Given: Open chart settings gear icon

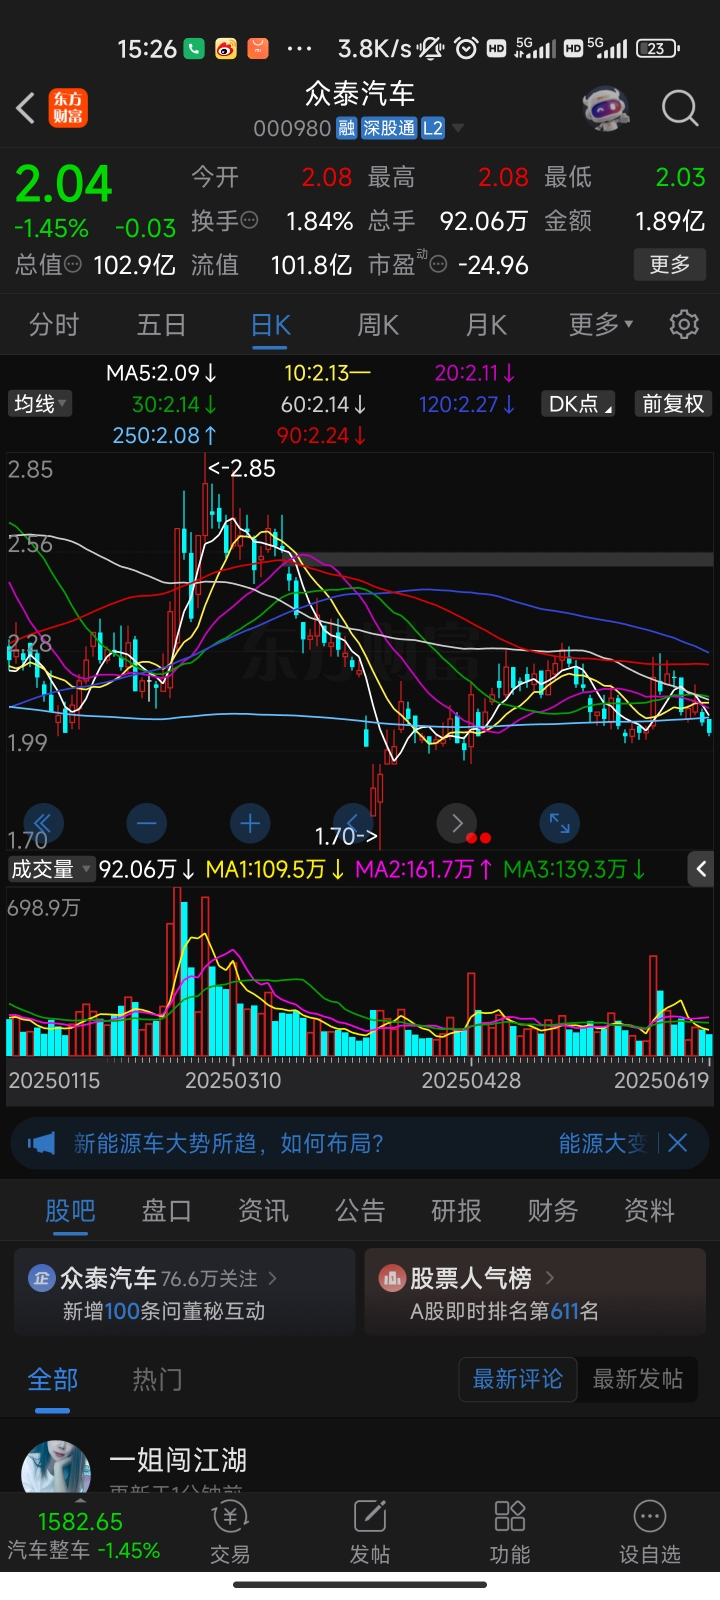Looking at the screenshot, I should [x=684, y=325].
